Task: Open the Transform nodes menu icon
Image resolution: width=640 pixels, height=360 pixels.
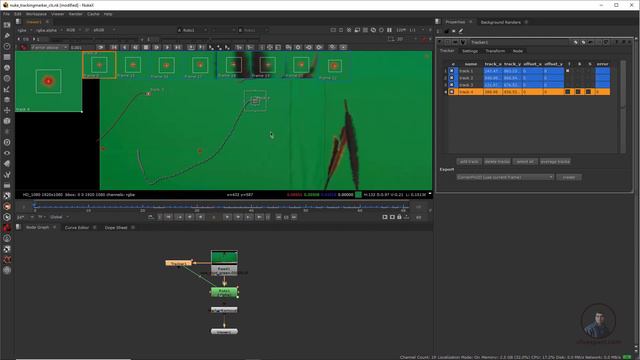Action: (x=7, y=110)
